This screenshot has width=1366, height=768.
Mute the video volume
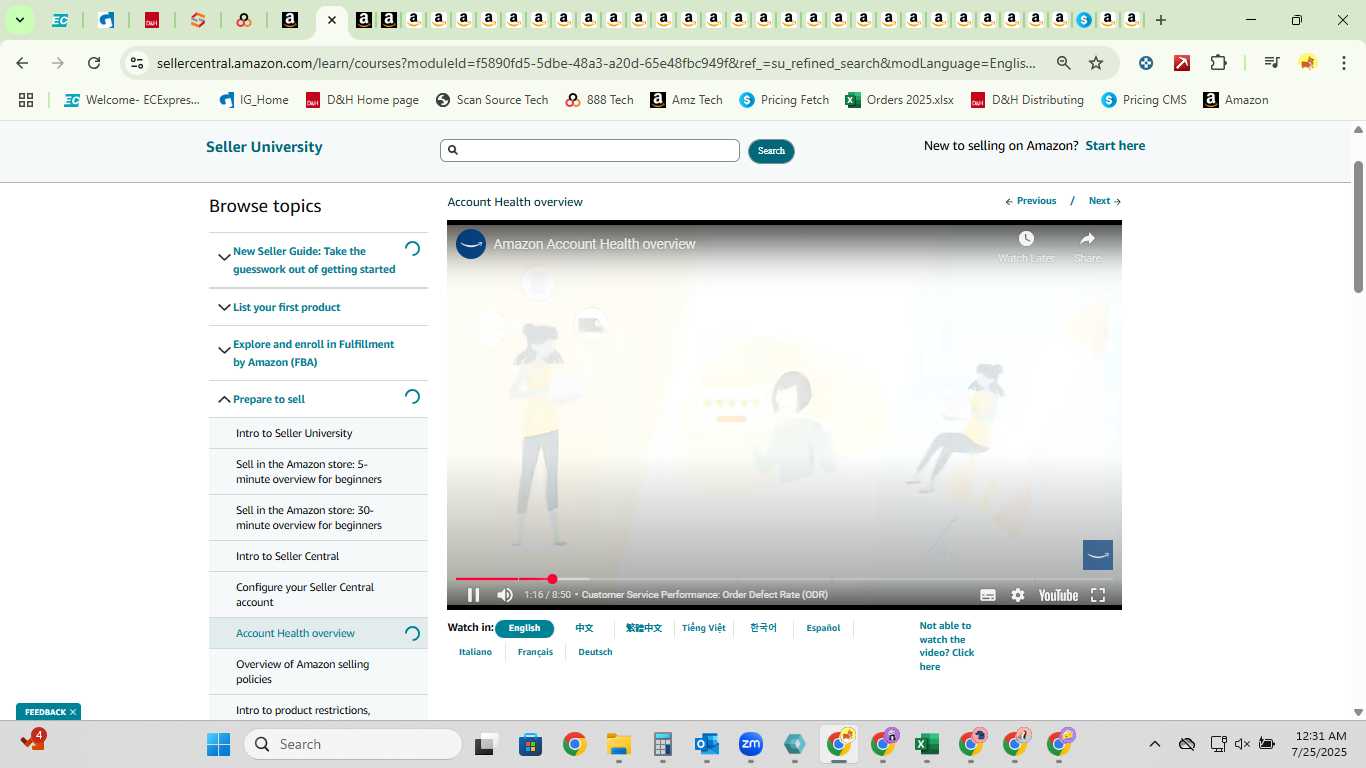tap(505, 595)
